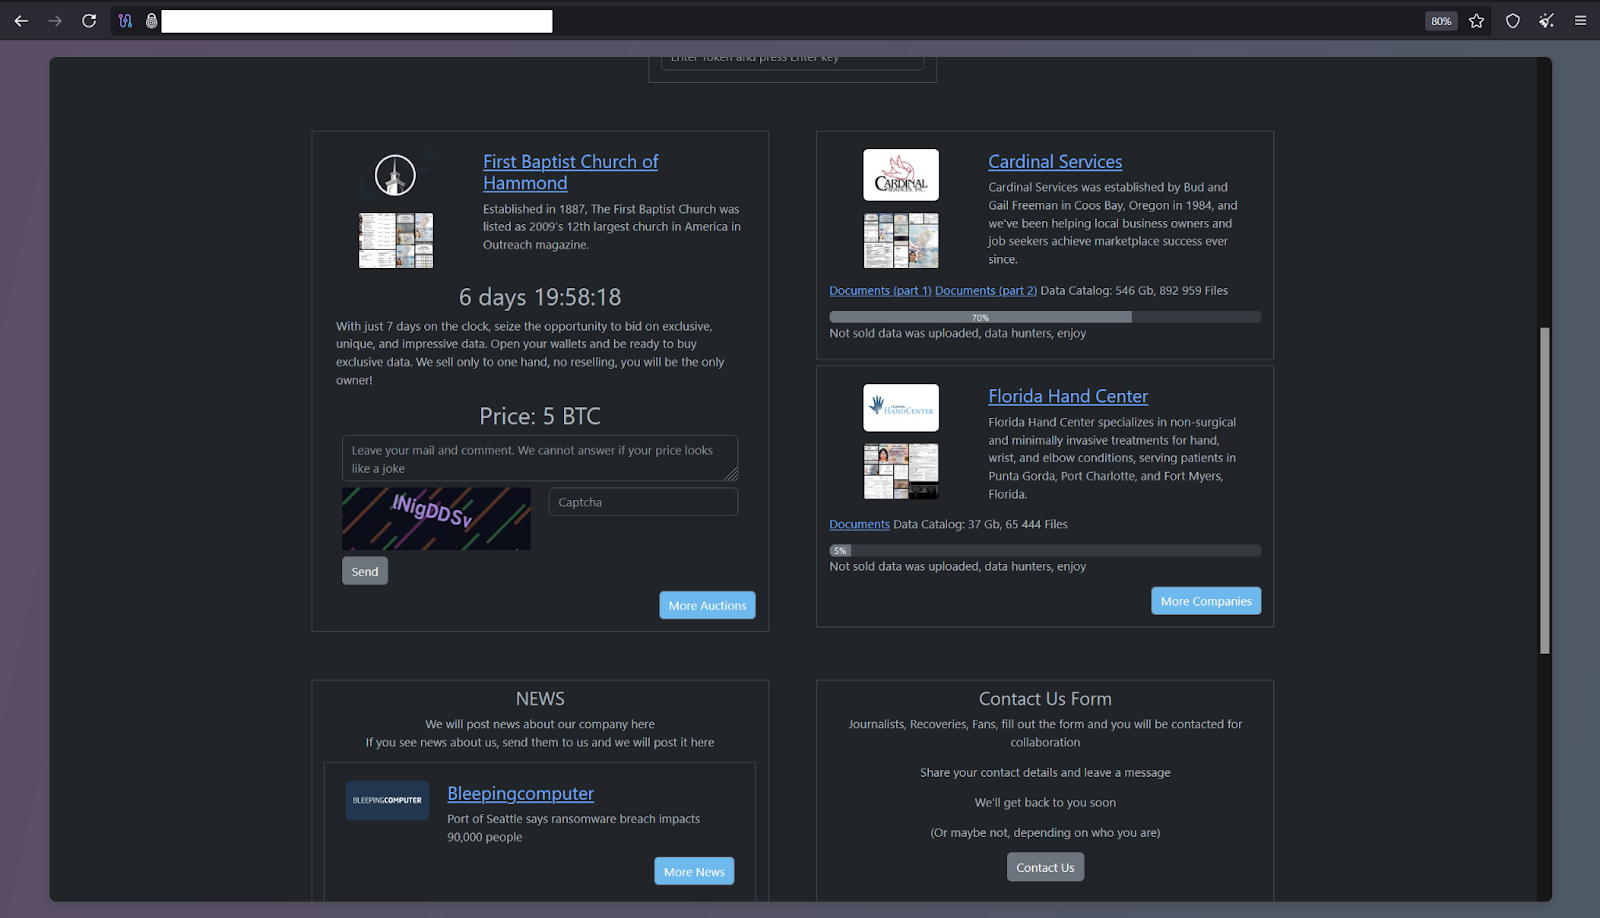This screenshot has width=1600, height=918.
Task: Click the '6 days 19:58:18' countdown timer
Action: (540, 297)
